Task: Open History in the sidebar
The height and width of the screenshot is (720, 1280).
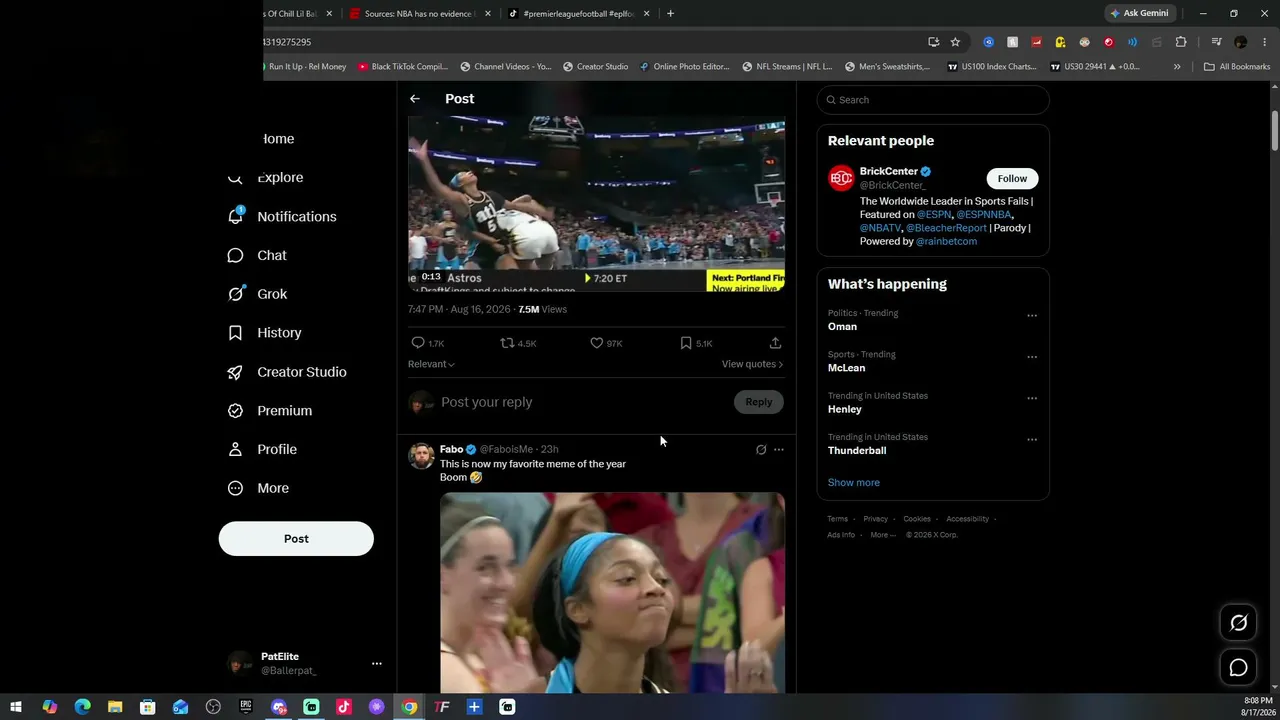Action: (x=264, y=333)
